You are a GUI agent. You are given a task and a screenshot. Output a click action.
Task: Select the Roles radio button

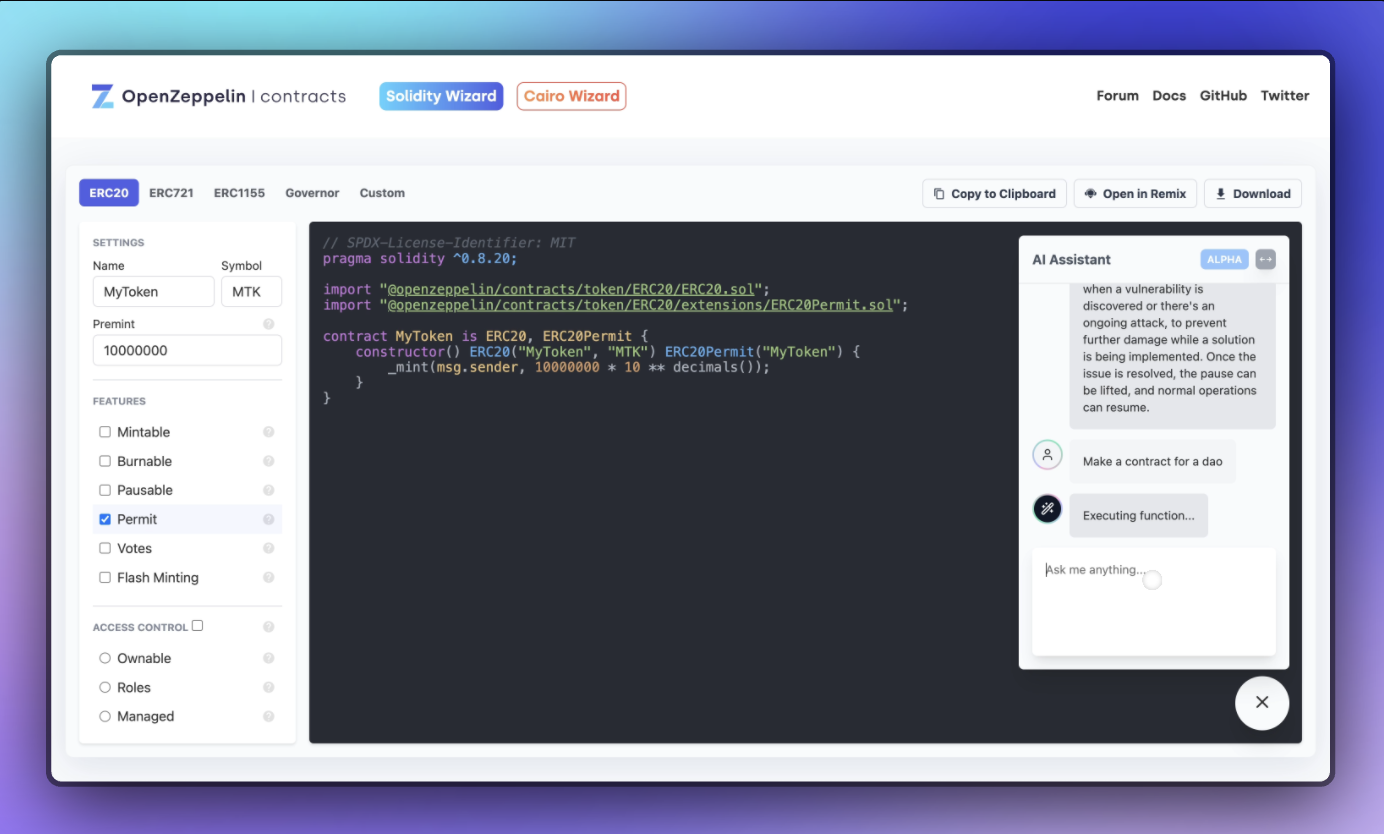click(105, 687)
